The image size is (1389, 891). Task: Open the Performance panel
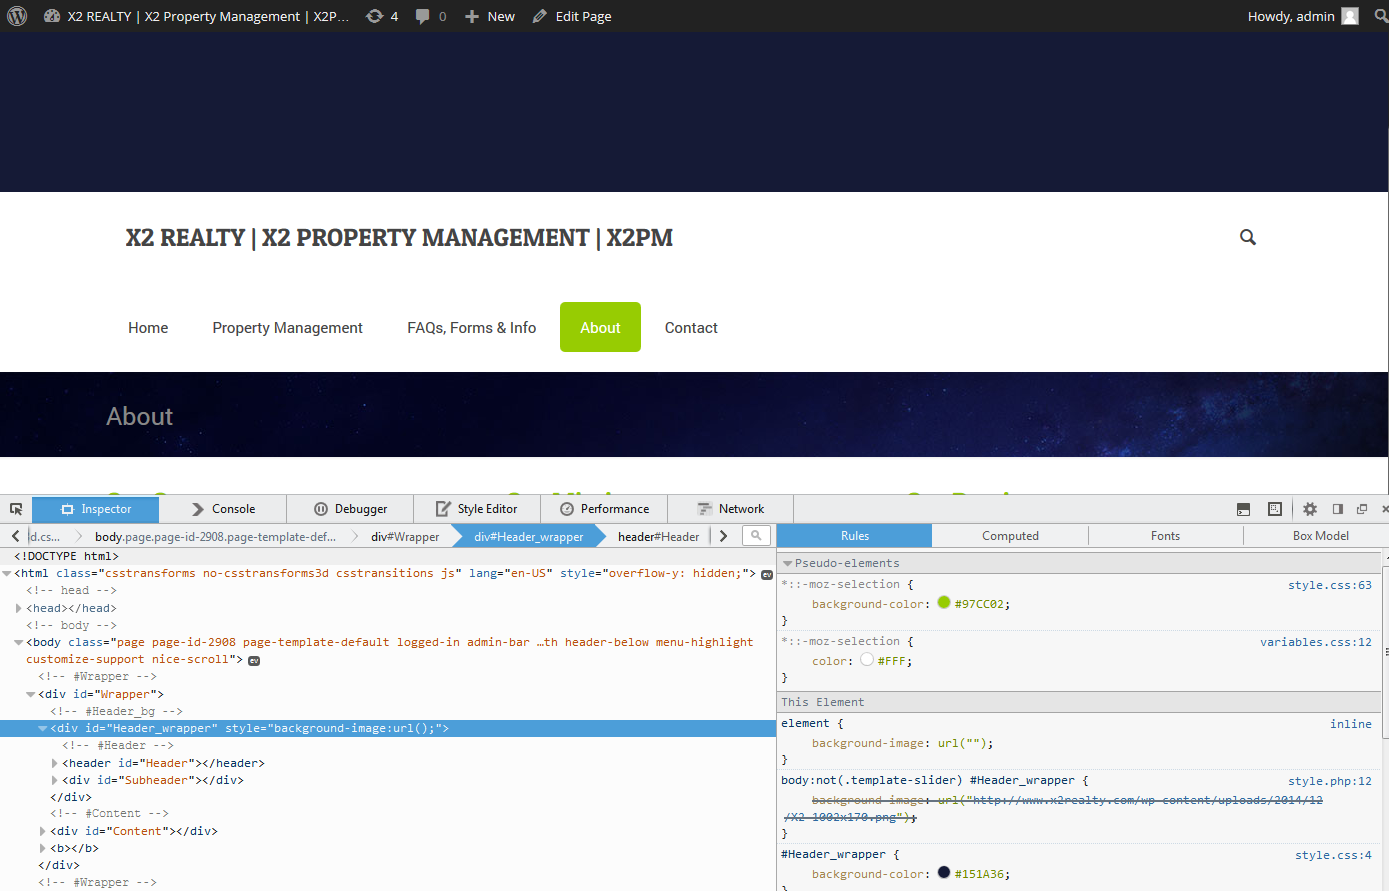(604, 509)
